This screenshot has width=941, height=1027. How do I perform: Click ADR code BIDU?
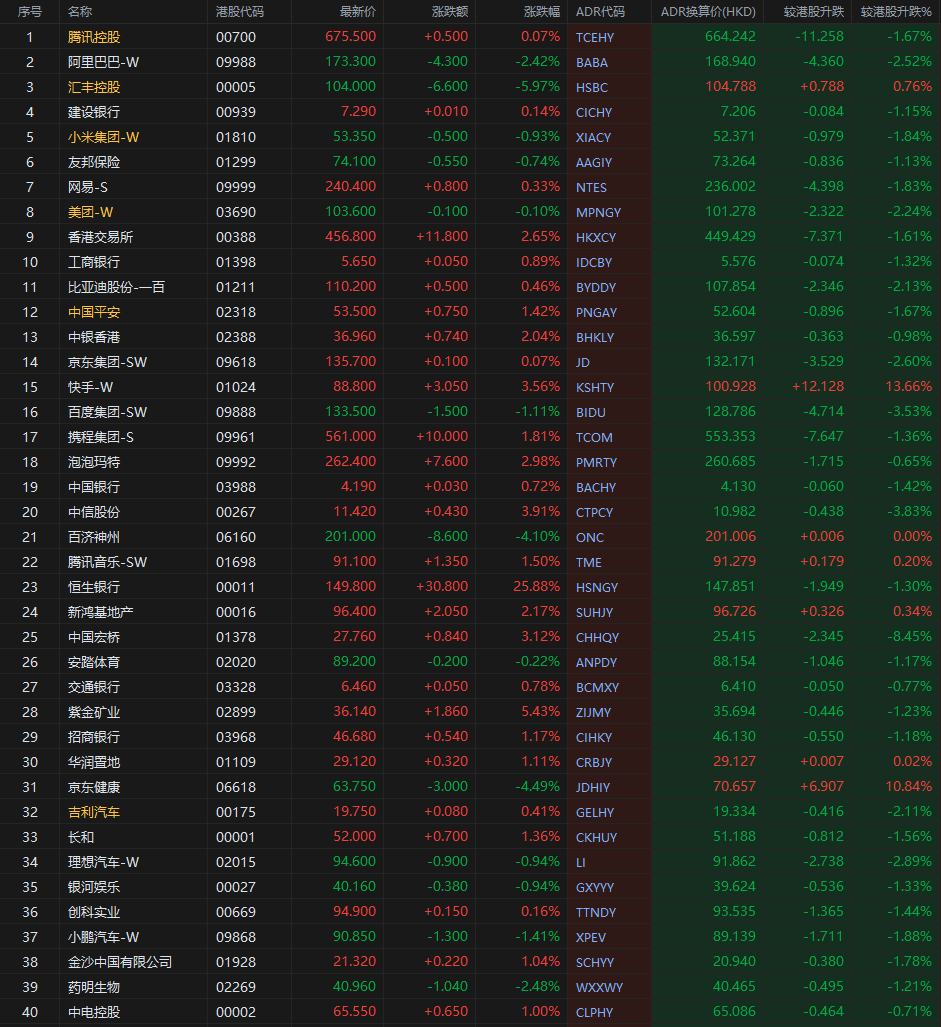point(590,412)
